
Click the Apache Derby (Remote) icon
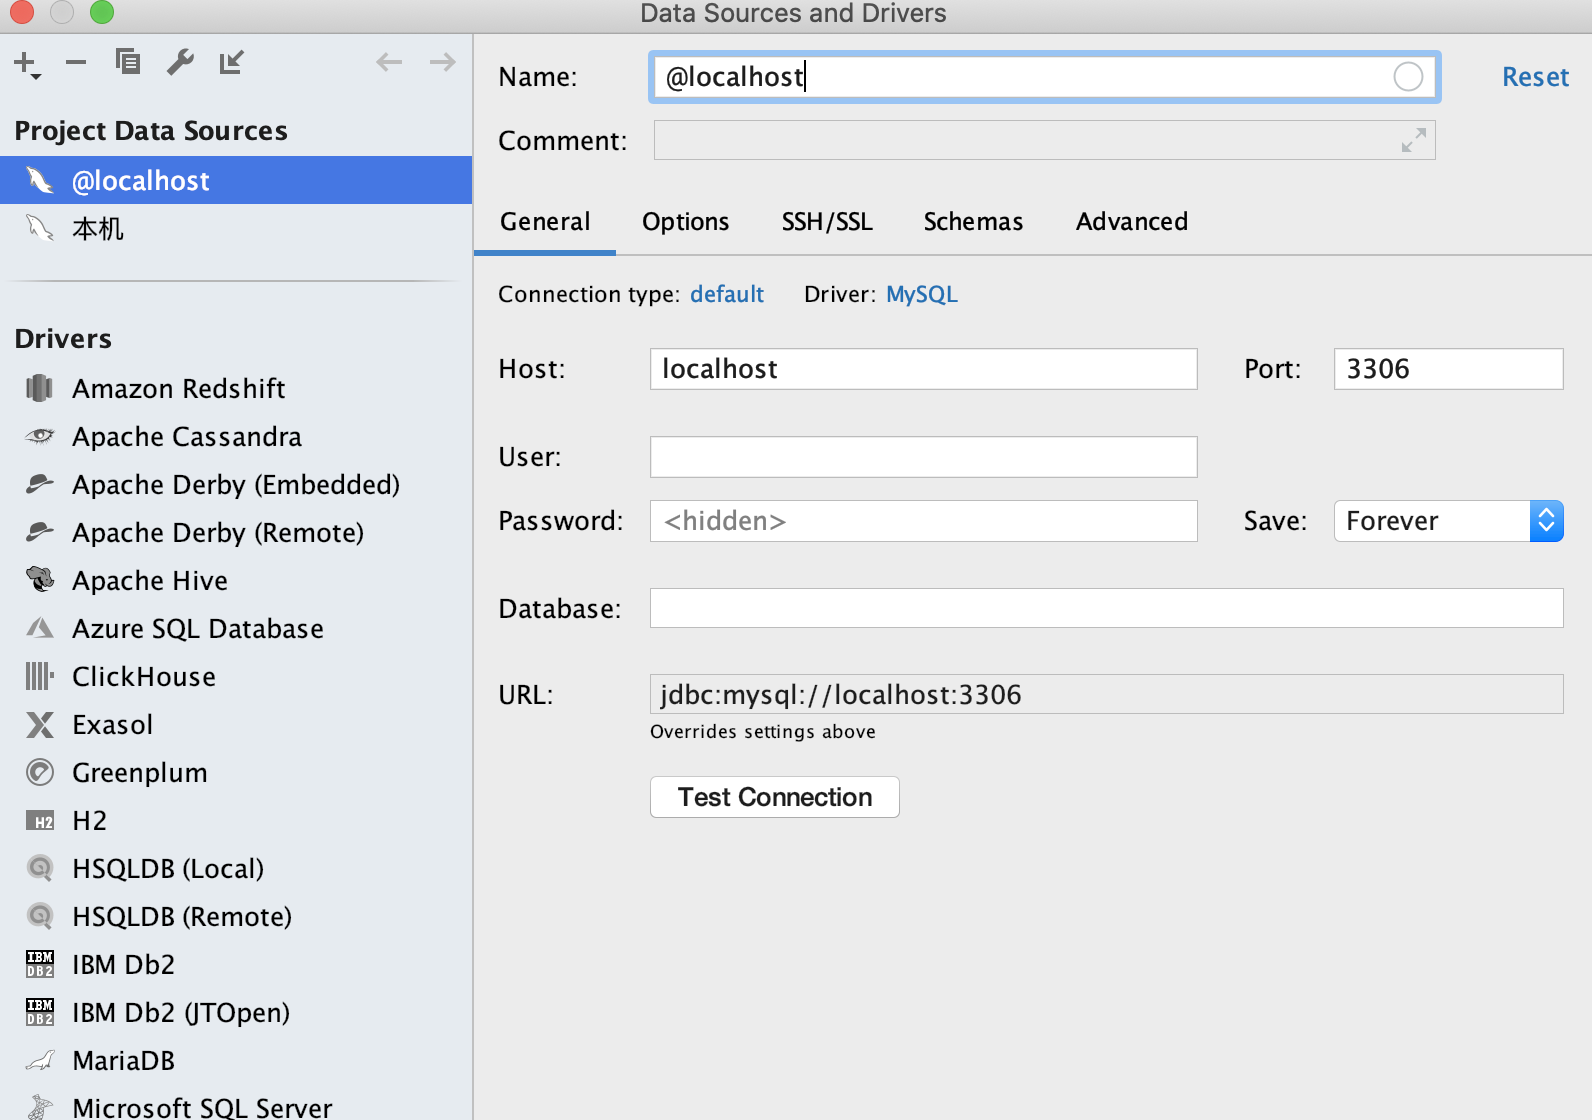pyautogui.click(x=40, y=532)
